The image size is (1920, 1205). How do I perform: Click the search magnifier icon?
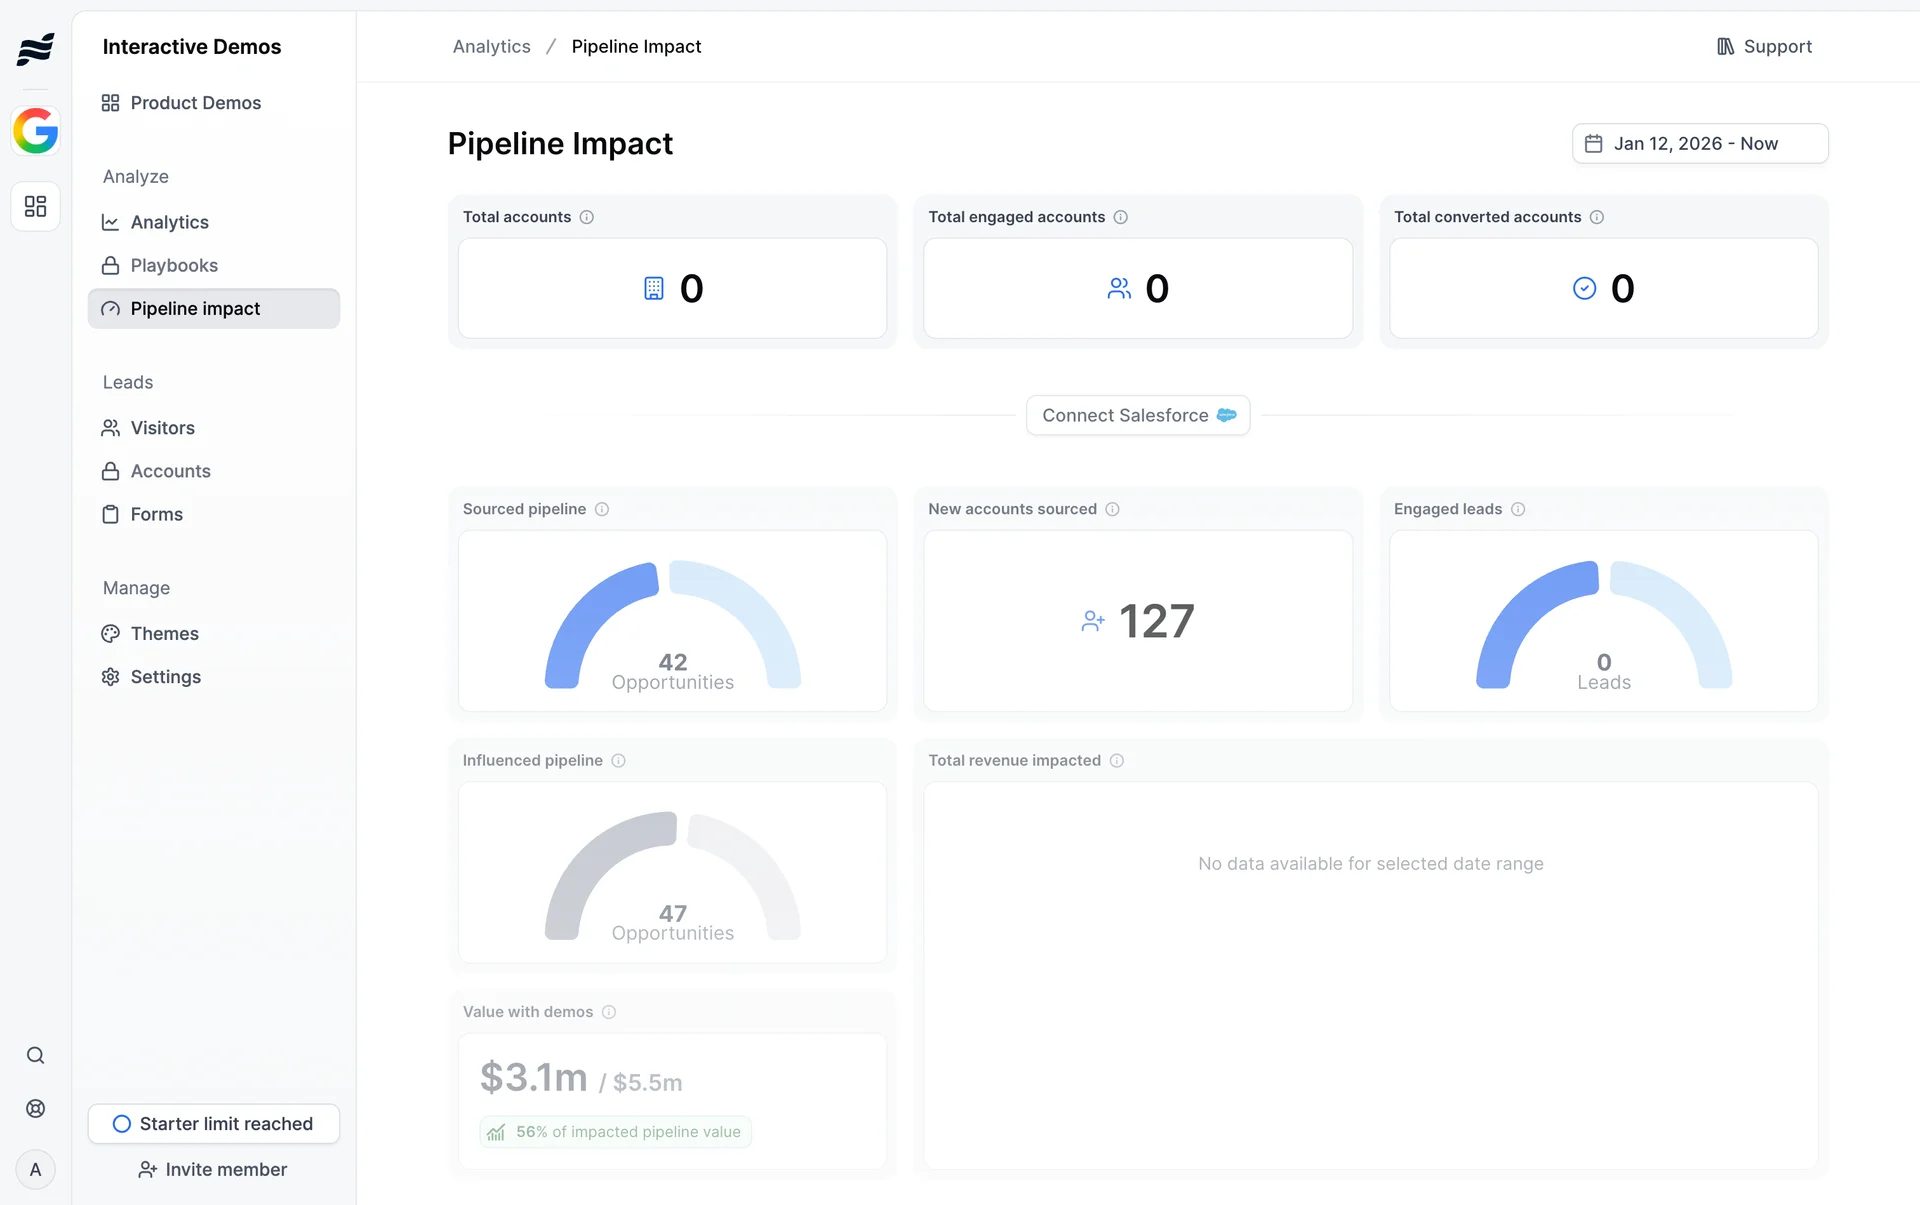point(36,1055)
